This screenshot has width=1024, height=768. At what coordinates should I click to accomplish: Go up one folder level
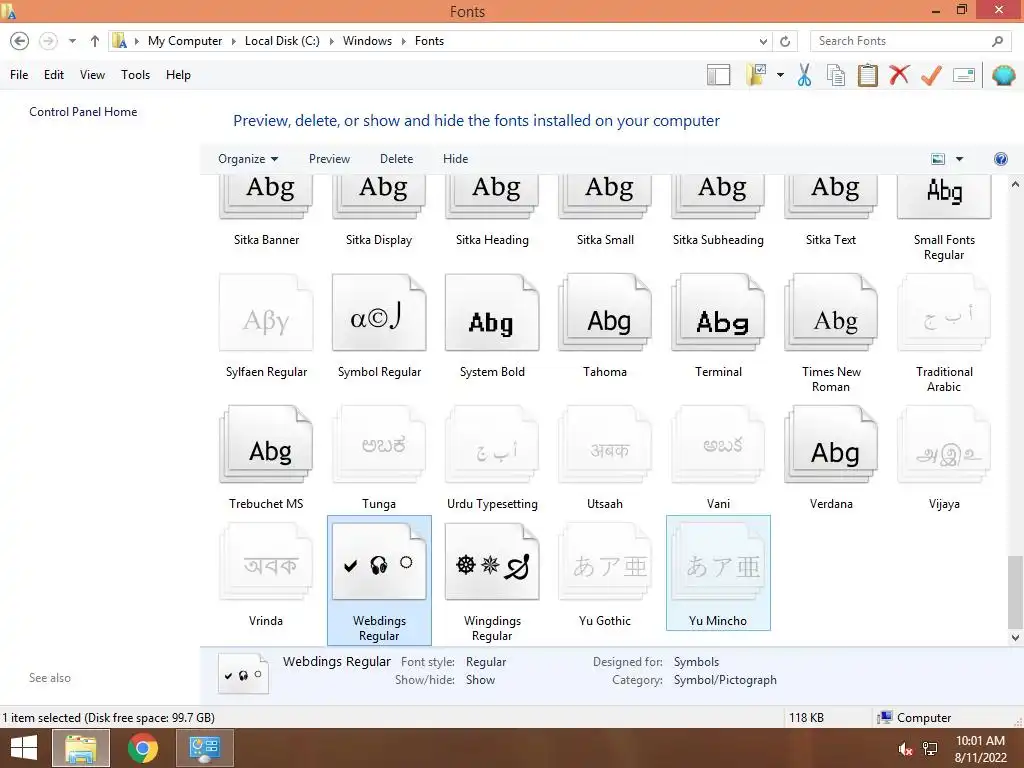(95, 41)
